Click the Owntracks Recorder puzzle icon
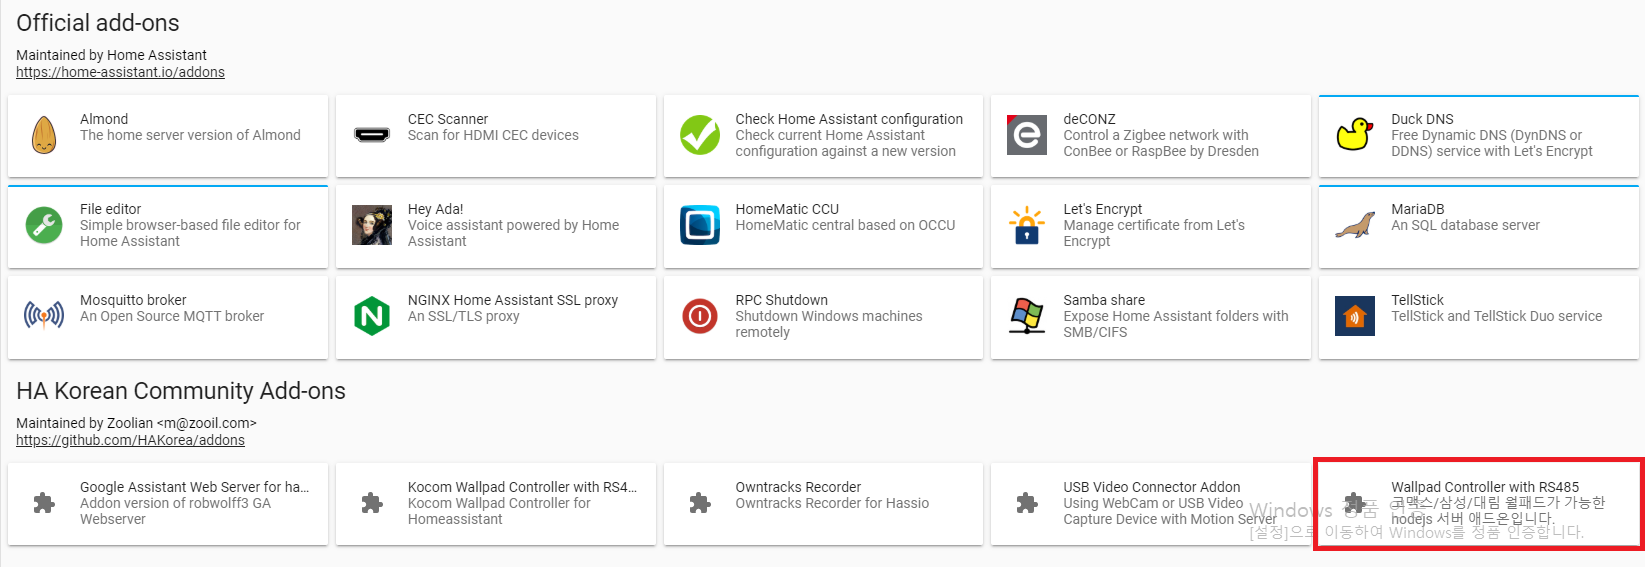 tap(700, 503)
